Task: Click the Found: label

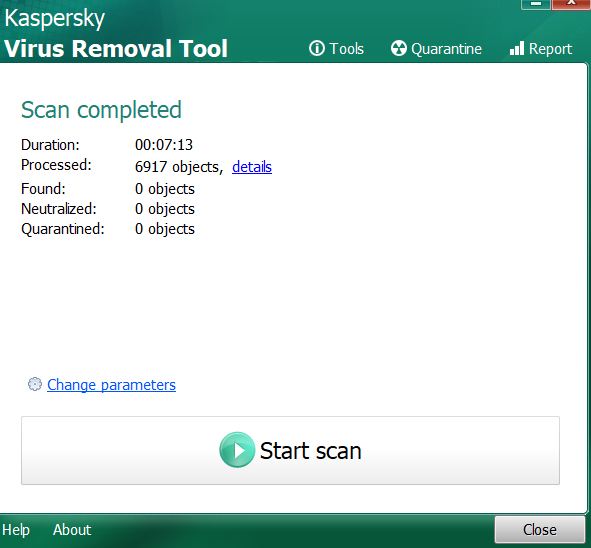Action: [x=43, y=189]
